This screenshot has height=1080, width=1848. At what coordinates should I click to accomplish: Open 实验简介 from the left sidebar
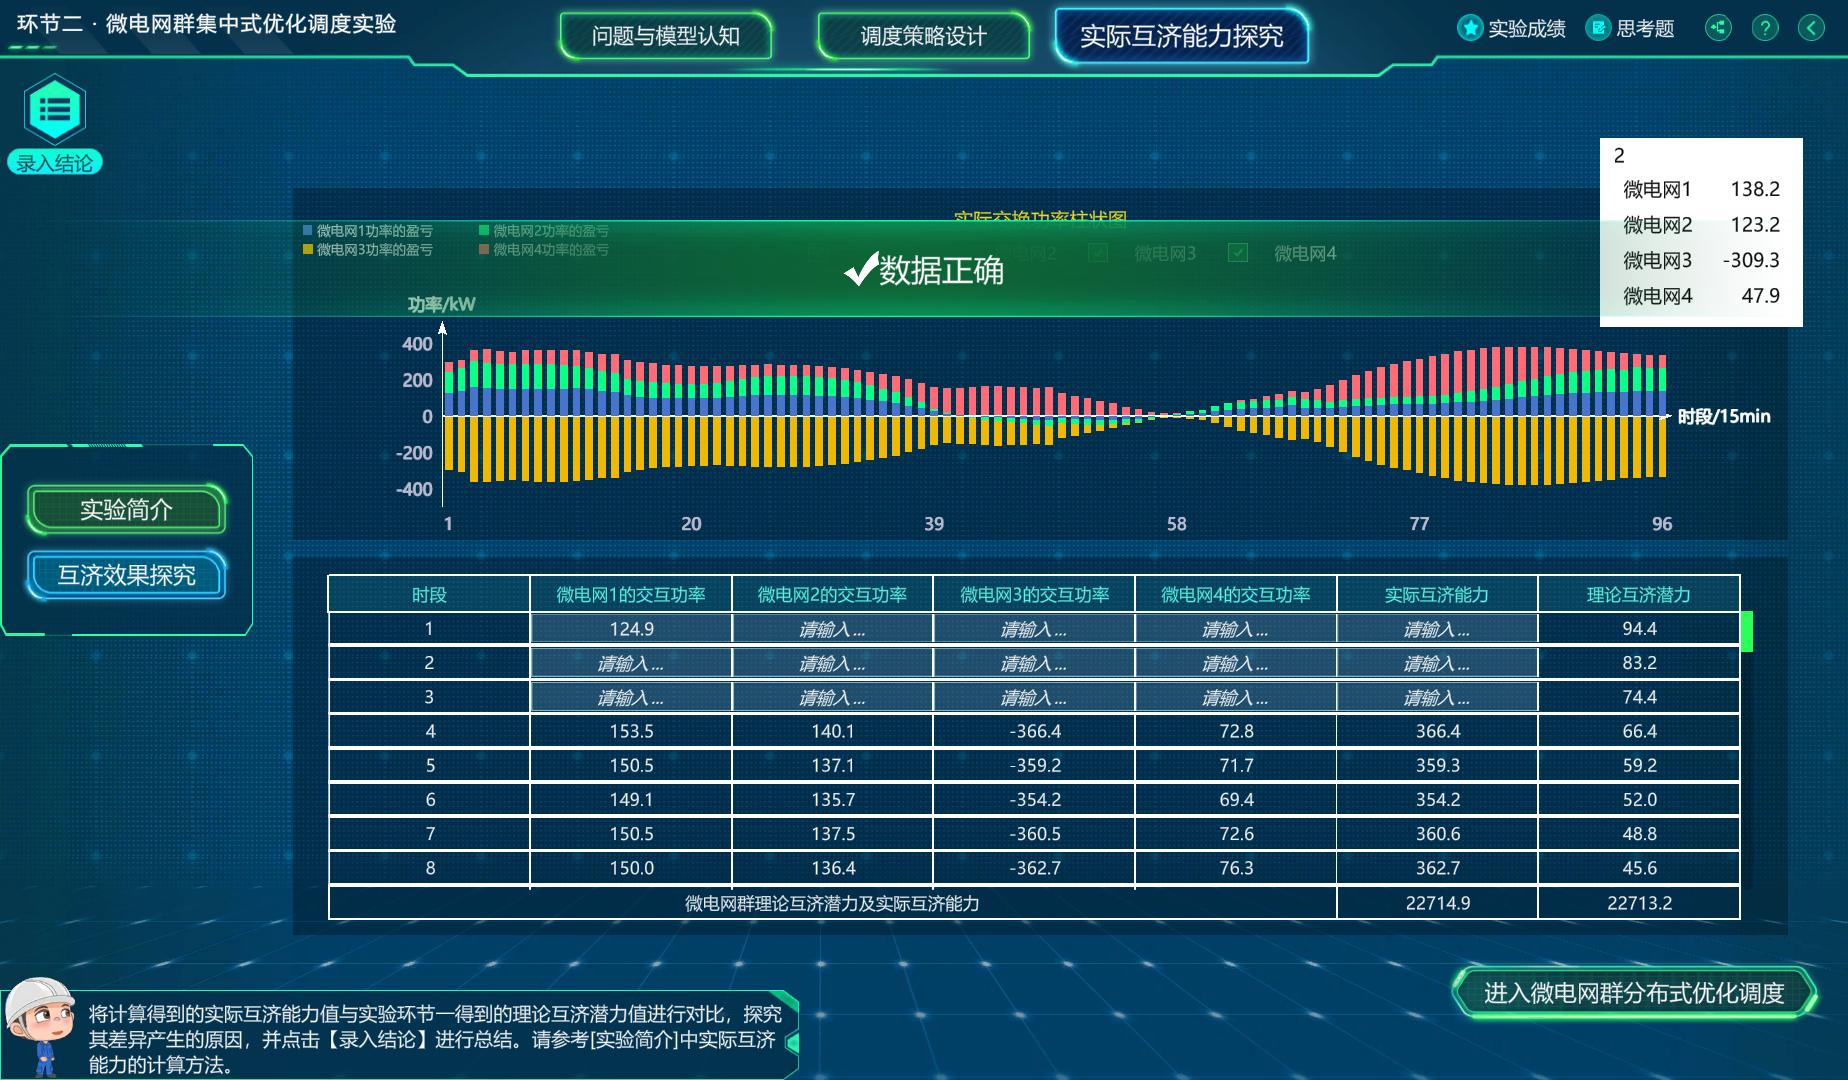127,509
